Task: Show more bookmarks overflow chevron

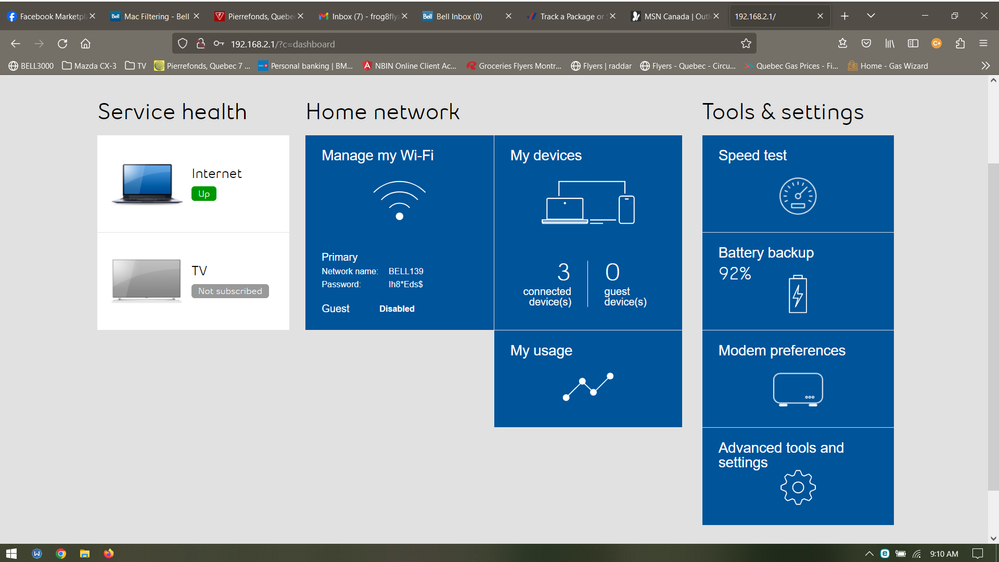Action: 985,66
